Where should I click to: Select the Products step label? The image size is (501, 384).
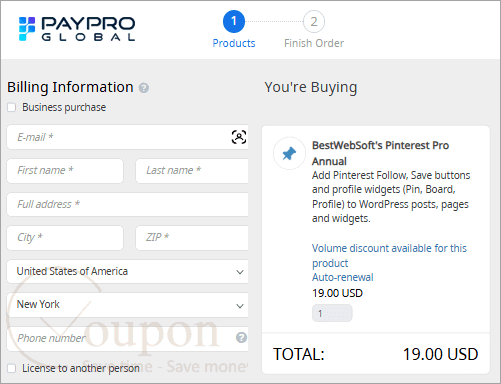234,43
